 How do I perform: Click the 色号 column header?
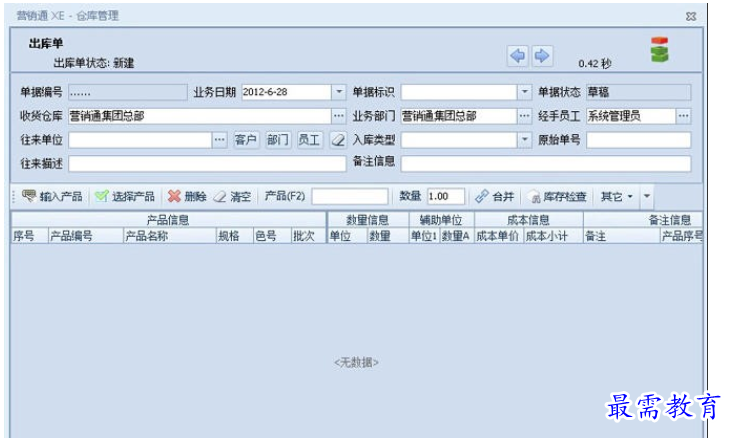[272, 236]
